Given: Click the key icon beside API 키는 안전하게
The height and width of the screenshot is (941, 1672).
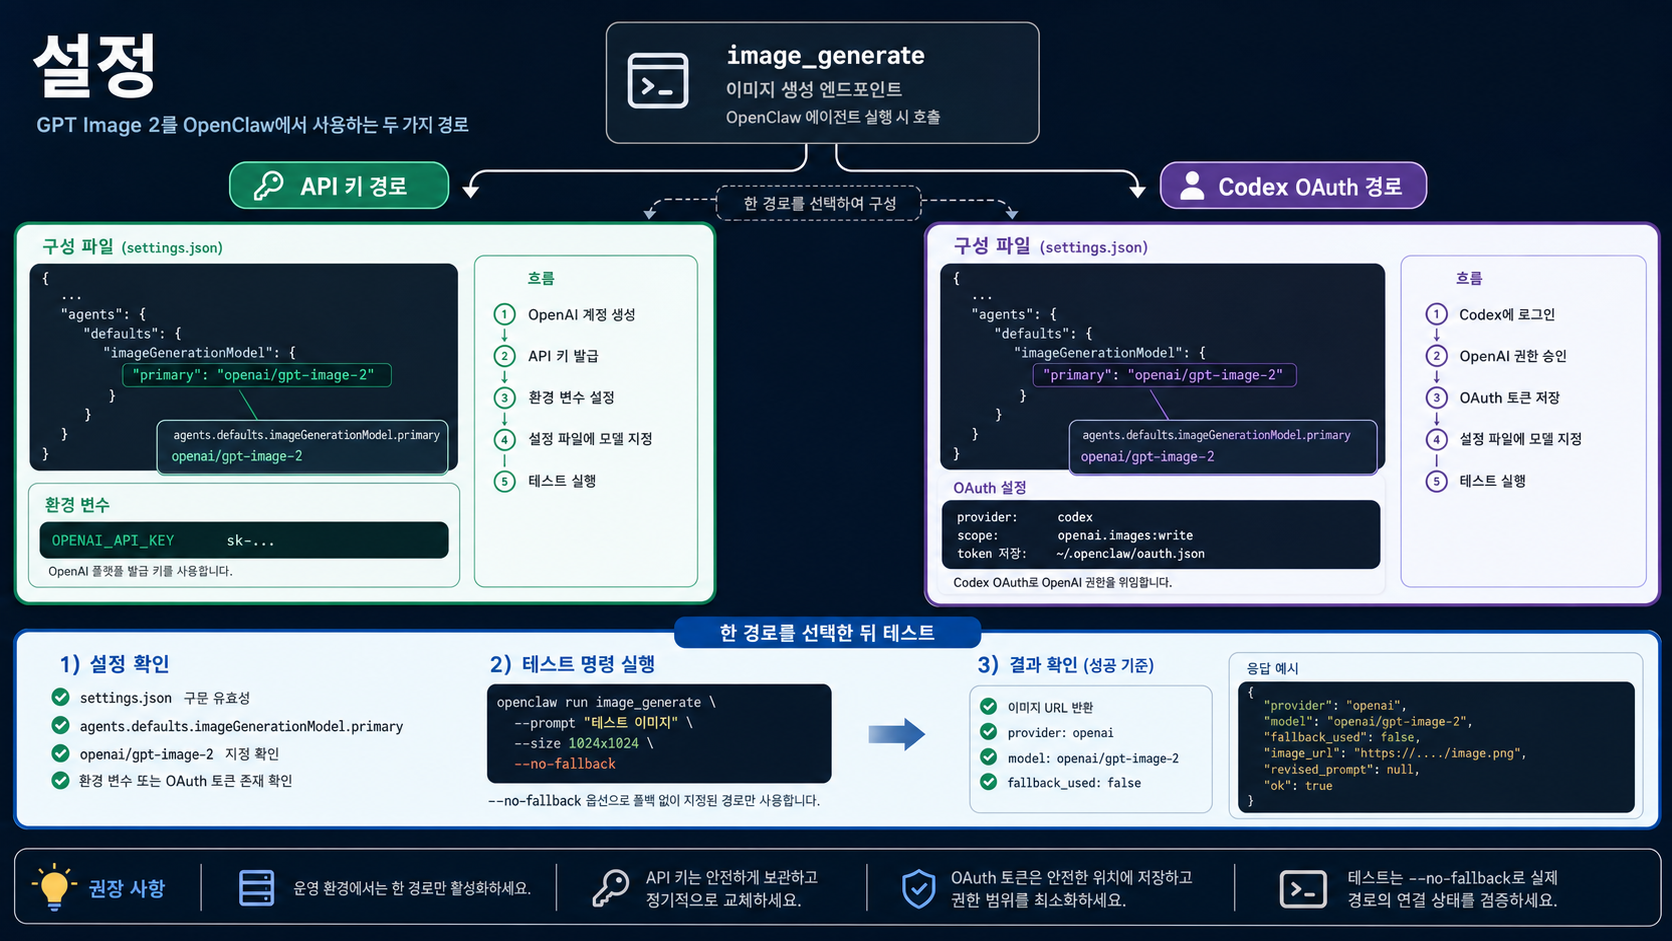Looking at the screenshot, I should [x=610, y=888].
